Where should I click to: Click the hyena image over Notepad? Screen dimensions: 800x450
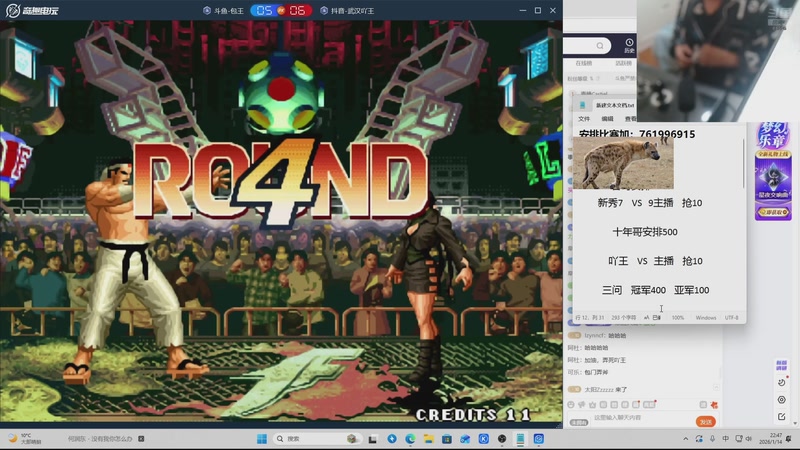tap(623, 163)
